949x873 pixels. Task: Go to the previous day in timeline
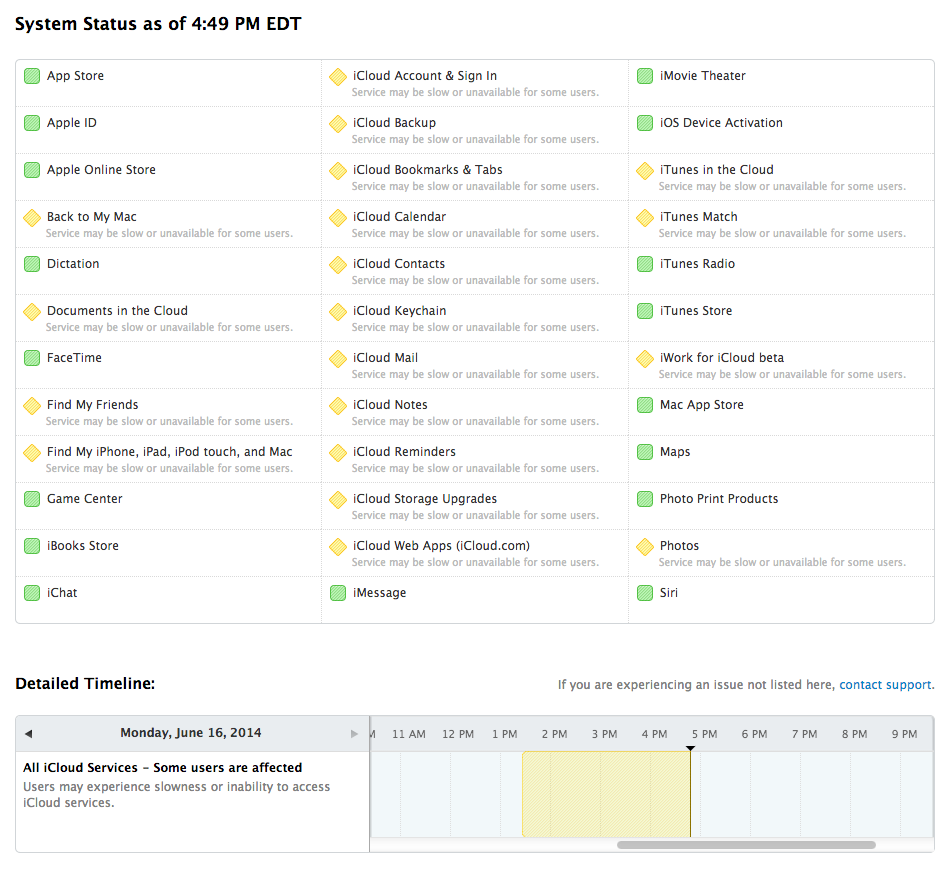click(x=28, y=734)
